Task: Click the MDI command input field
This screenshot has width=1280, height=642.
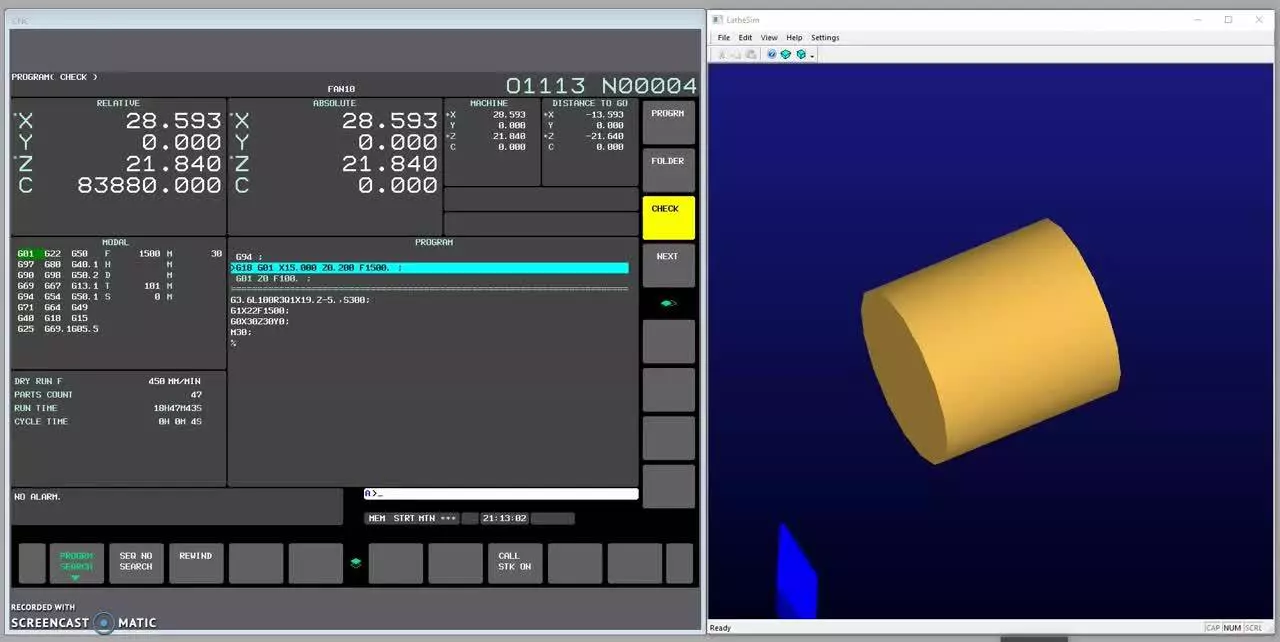Action: [500, 493]
